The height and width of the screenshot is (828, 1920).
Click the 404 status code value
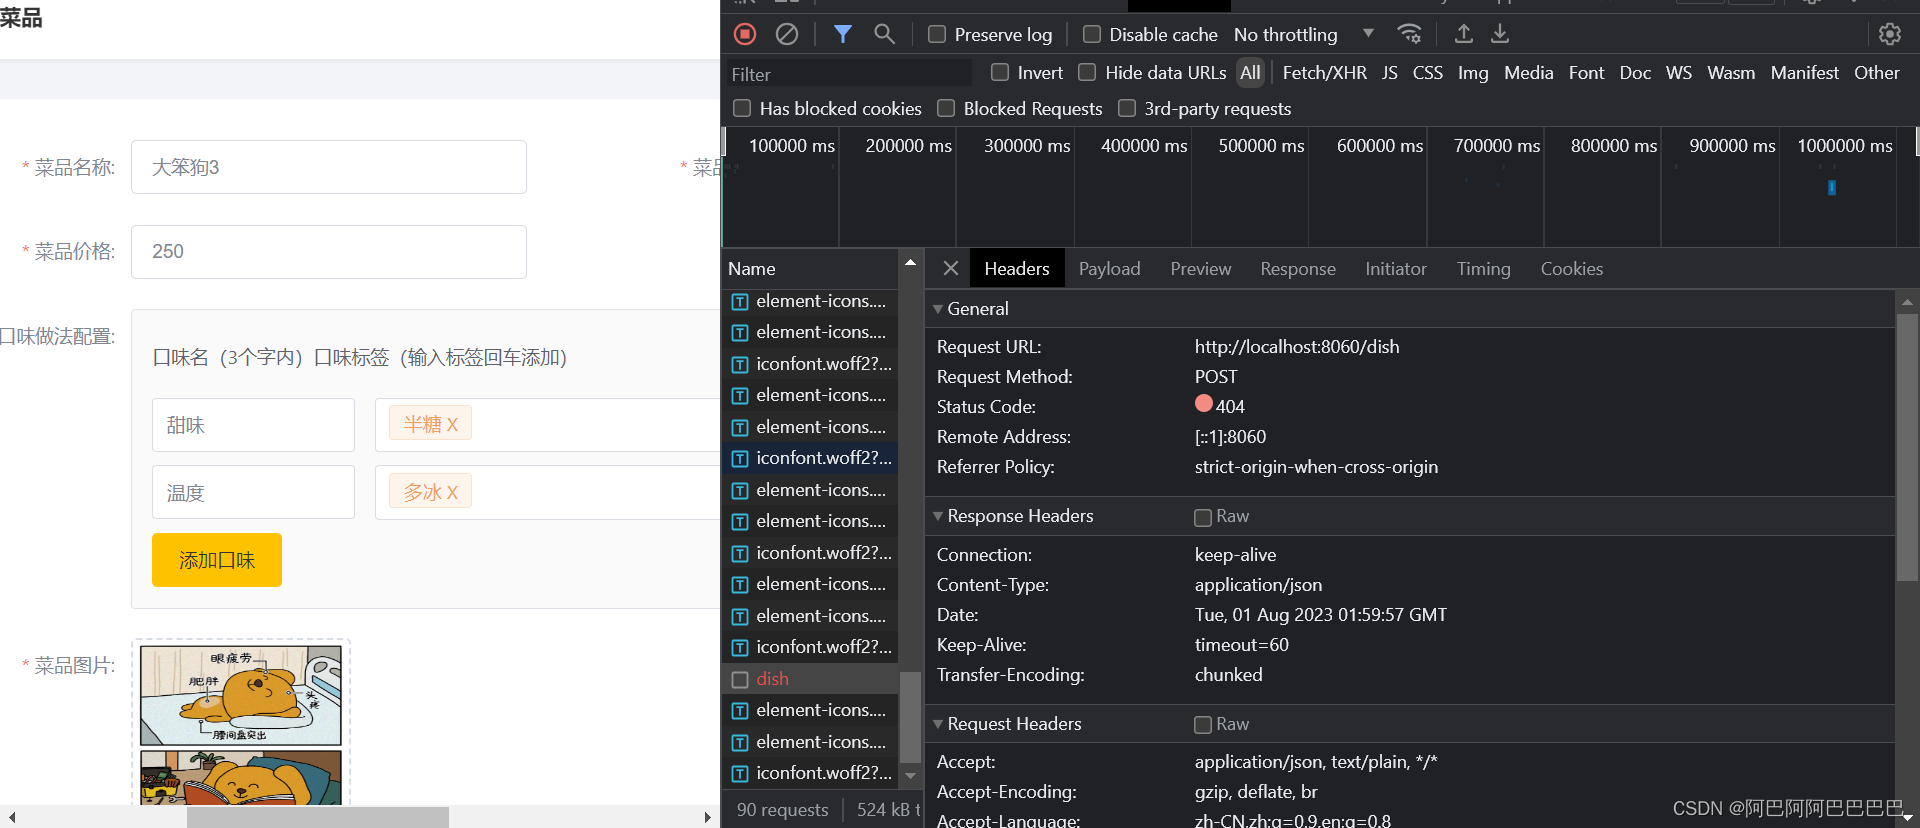click(x=1230, y=407)
